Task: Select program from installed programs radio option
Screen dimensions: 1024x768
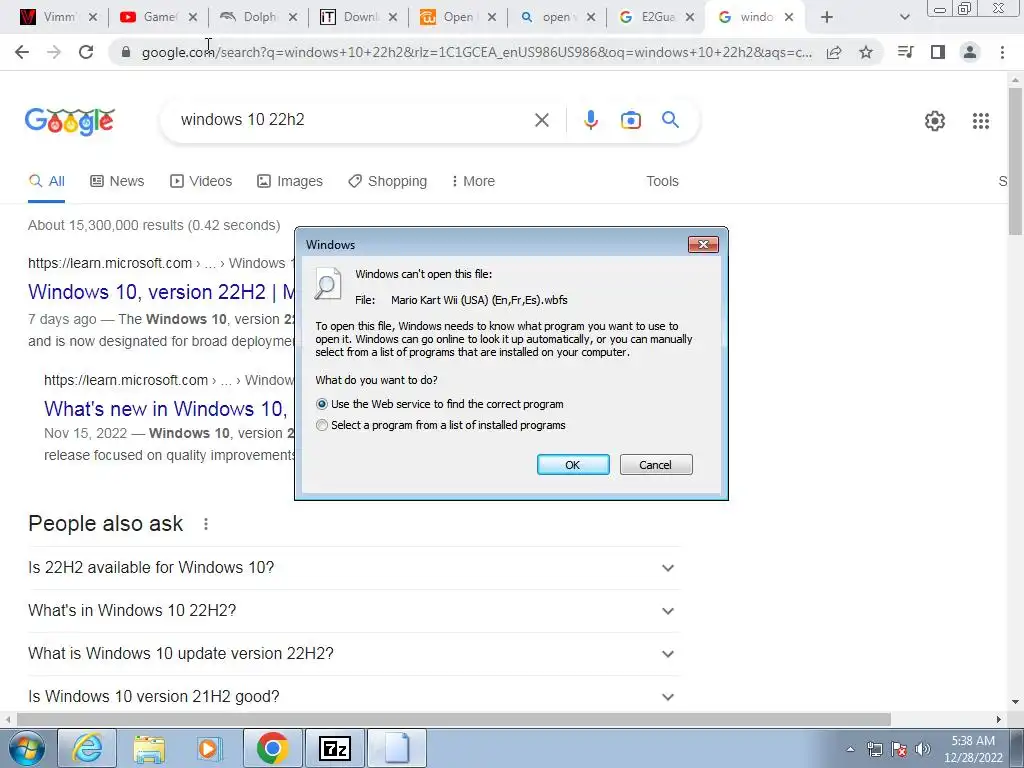Action: tap(321, 425)
